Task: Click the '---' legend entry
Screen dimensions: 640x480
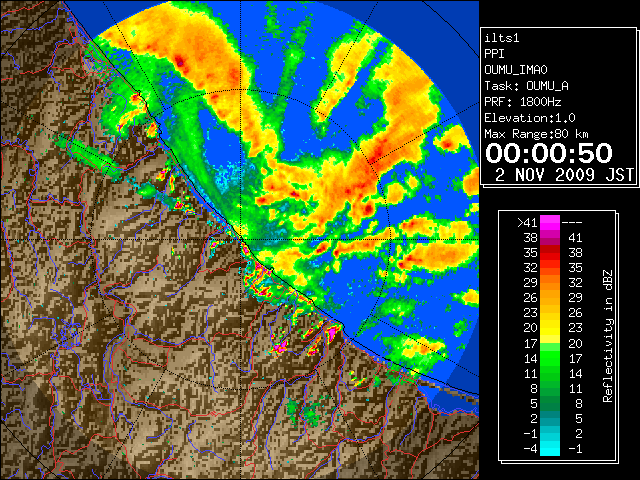Action: [572, 223]
